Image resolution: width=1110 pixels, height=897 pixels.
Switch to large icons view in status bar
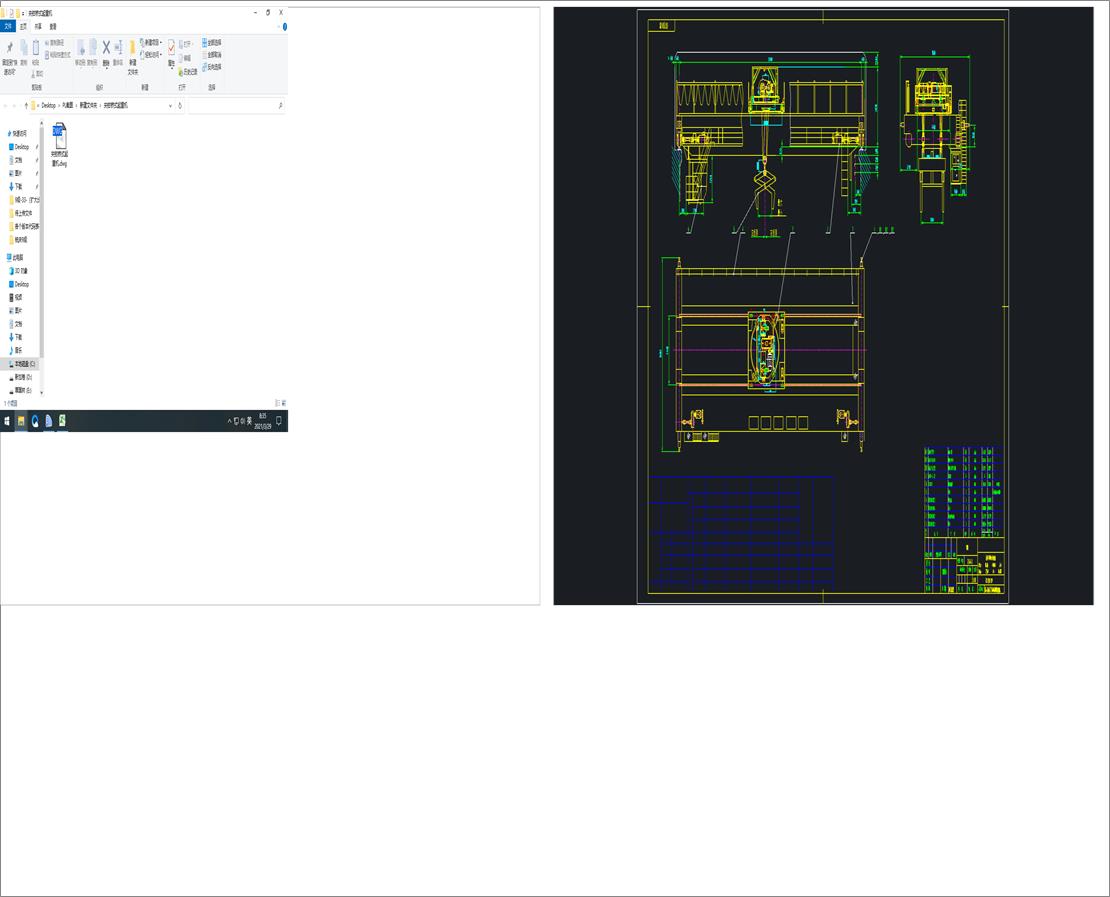point(284,403)
